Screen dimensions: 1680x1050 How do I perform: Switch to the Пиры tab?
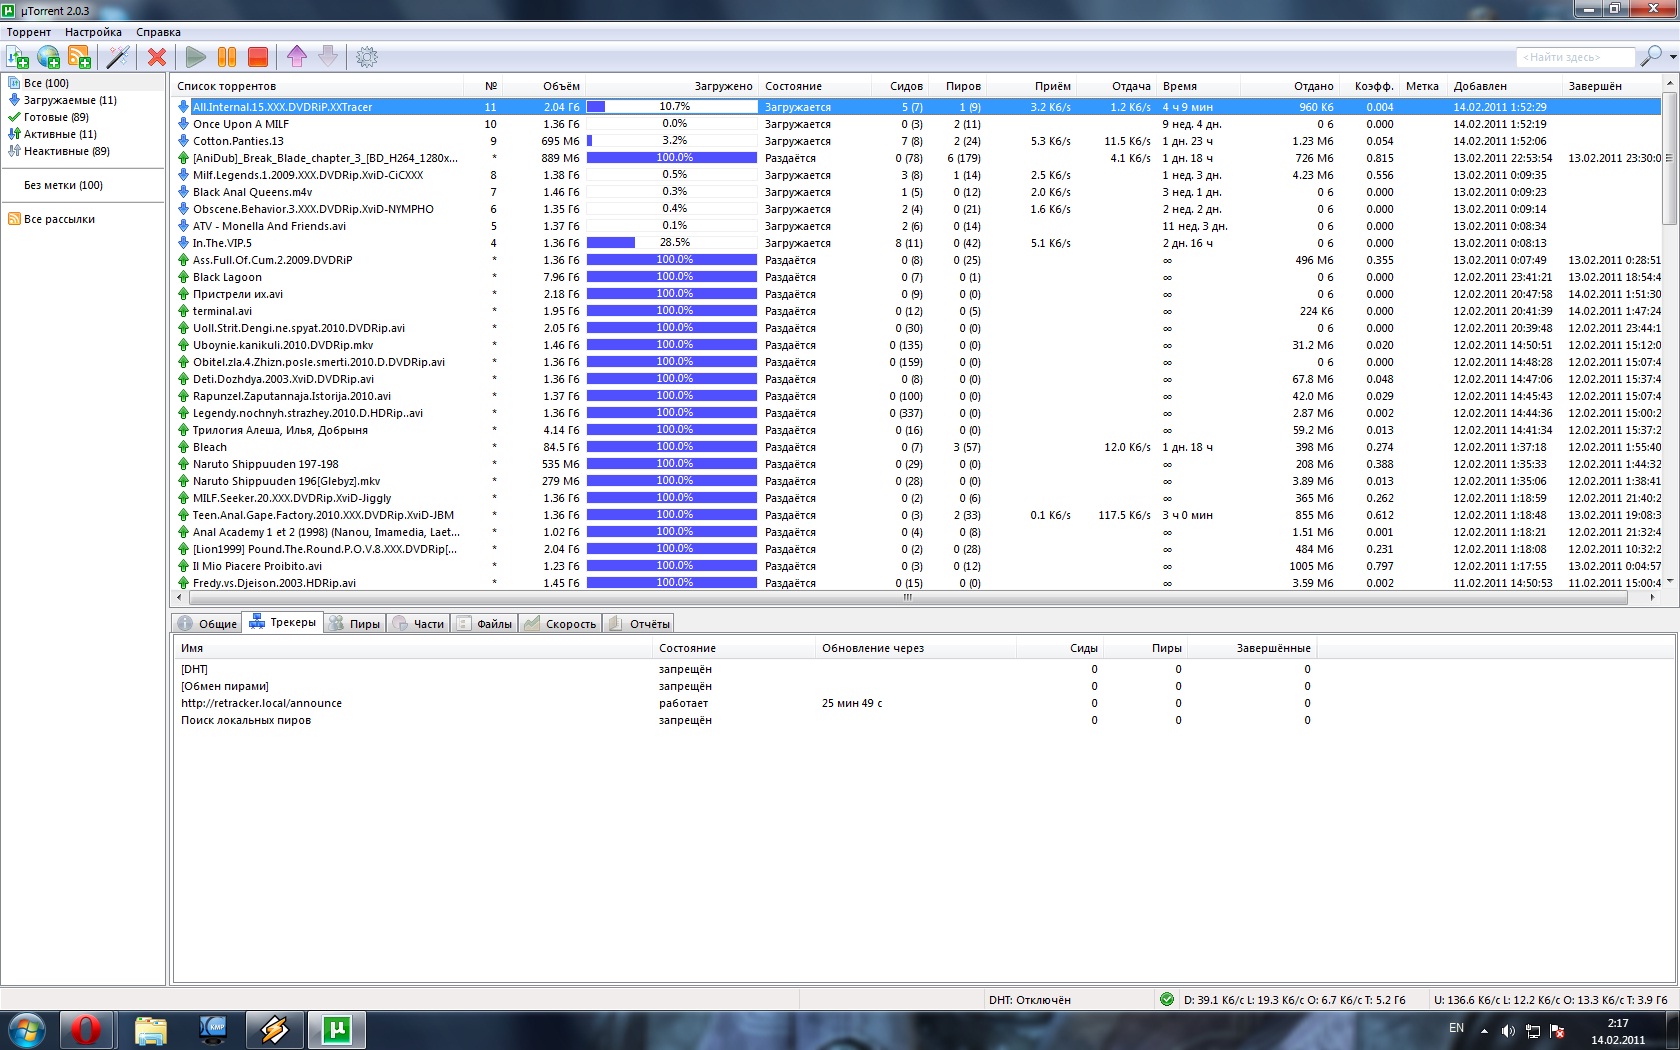tap(355, 624)
